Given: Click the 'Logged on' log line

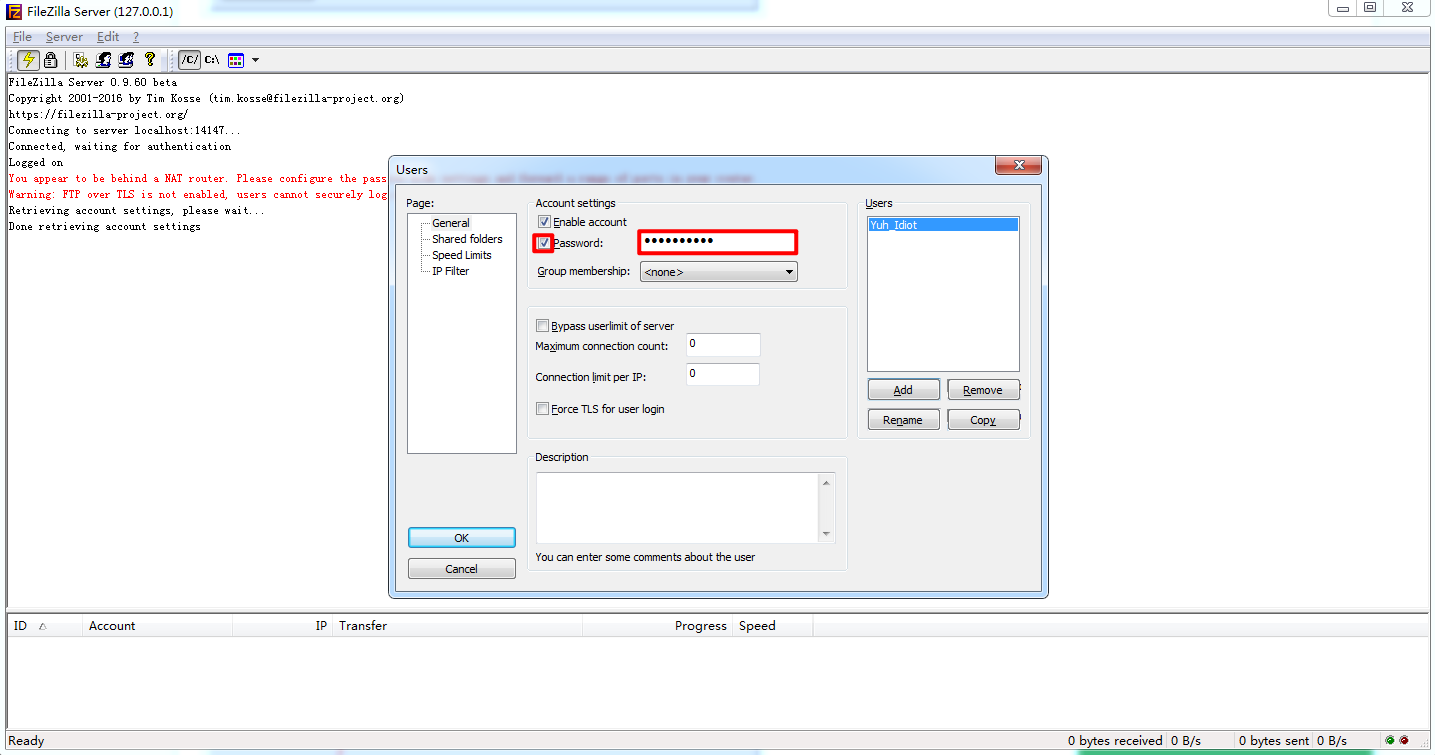Looking at the screenshot, I should coord(36,163).
